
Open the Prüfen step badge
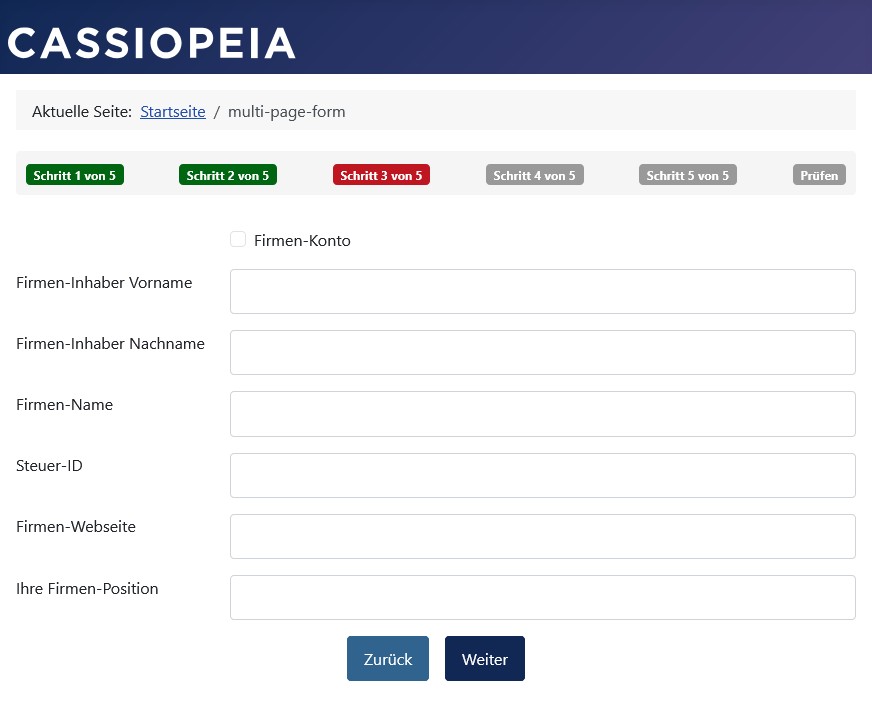819,175
